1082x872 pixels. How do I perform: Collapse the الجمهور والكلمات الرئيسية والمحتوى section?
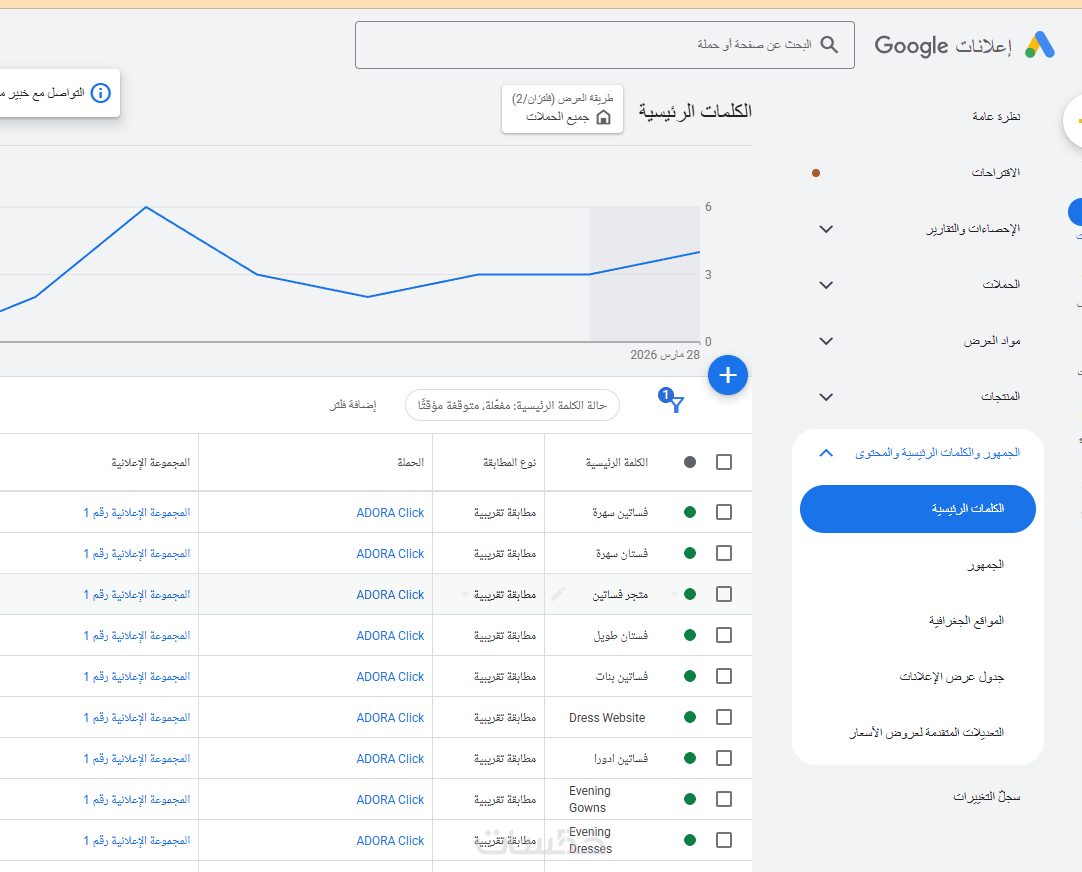pos(826,453)
